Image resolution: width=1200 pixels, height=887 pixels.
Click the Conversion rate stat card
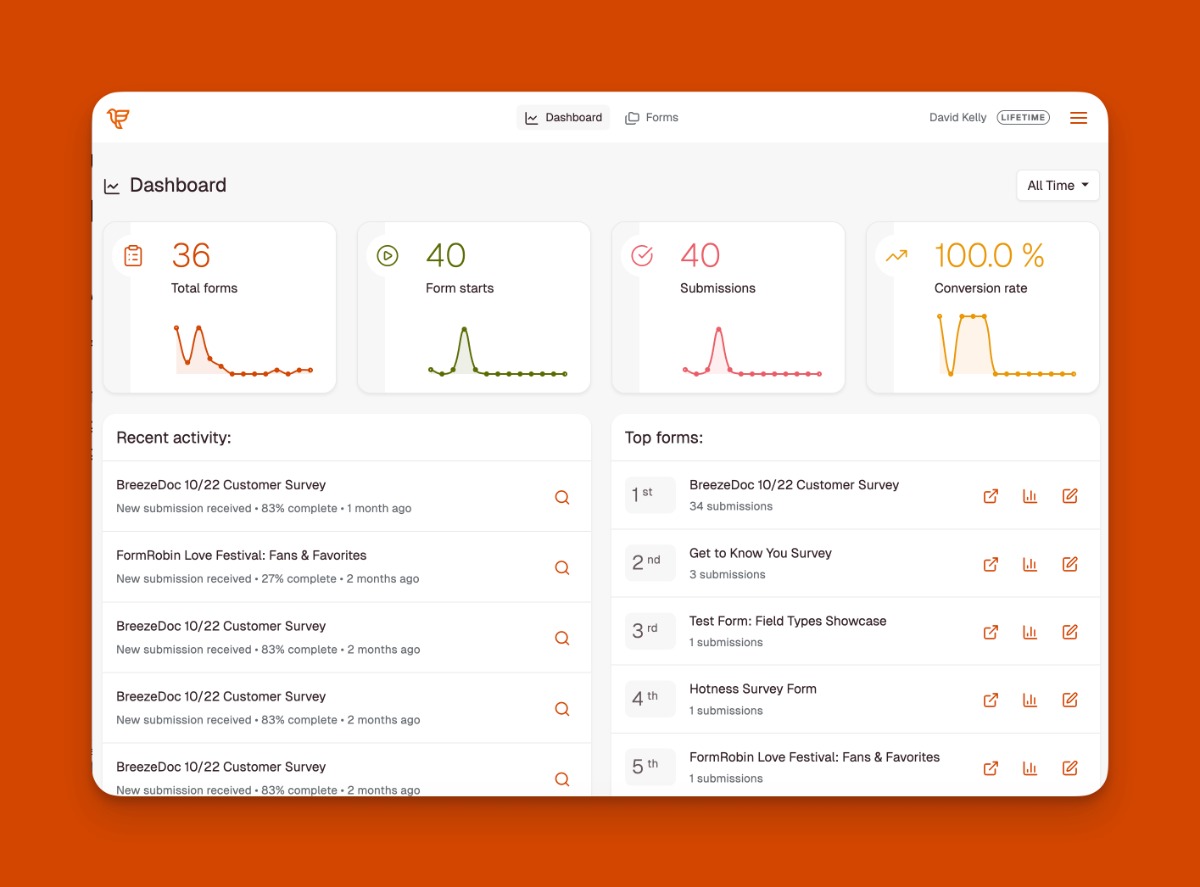tap(982, 307)
